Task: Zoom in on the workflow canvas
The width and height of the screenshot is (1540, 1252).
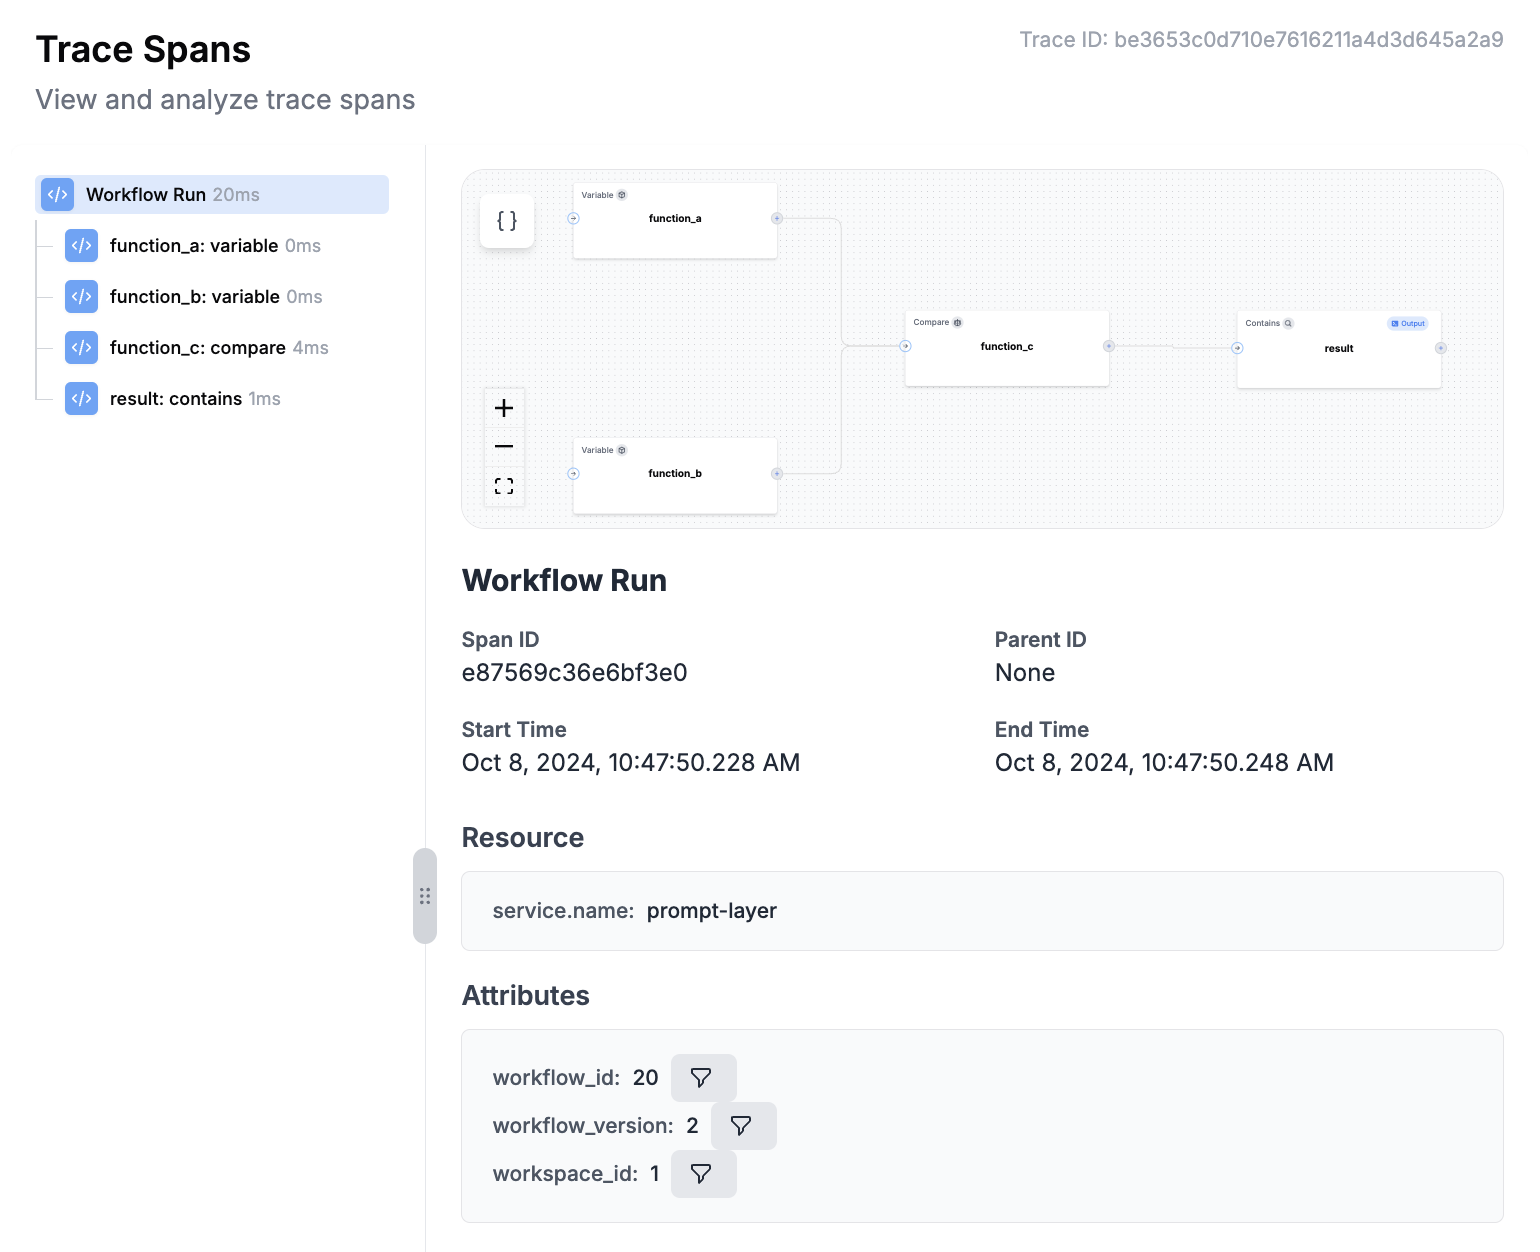Action: point(504,408)
